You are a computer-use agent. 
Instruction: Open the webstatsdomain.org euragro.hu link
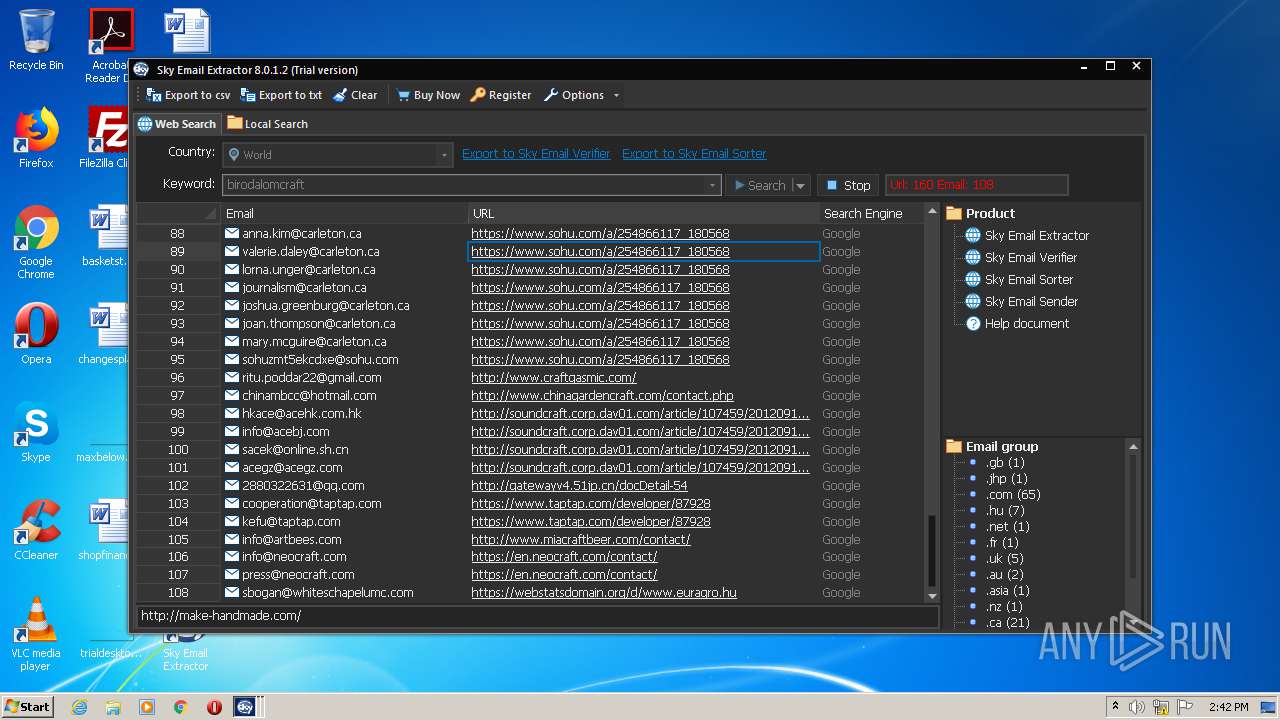(604, 593)
